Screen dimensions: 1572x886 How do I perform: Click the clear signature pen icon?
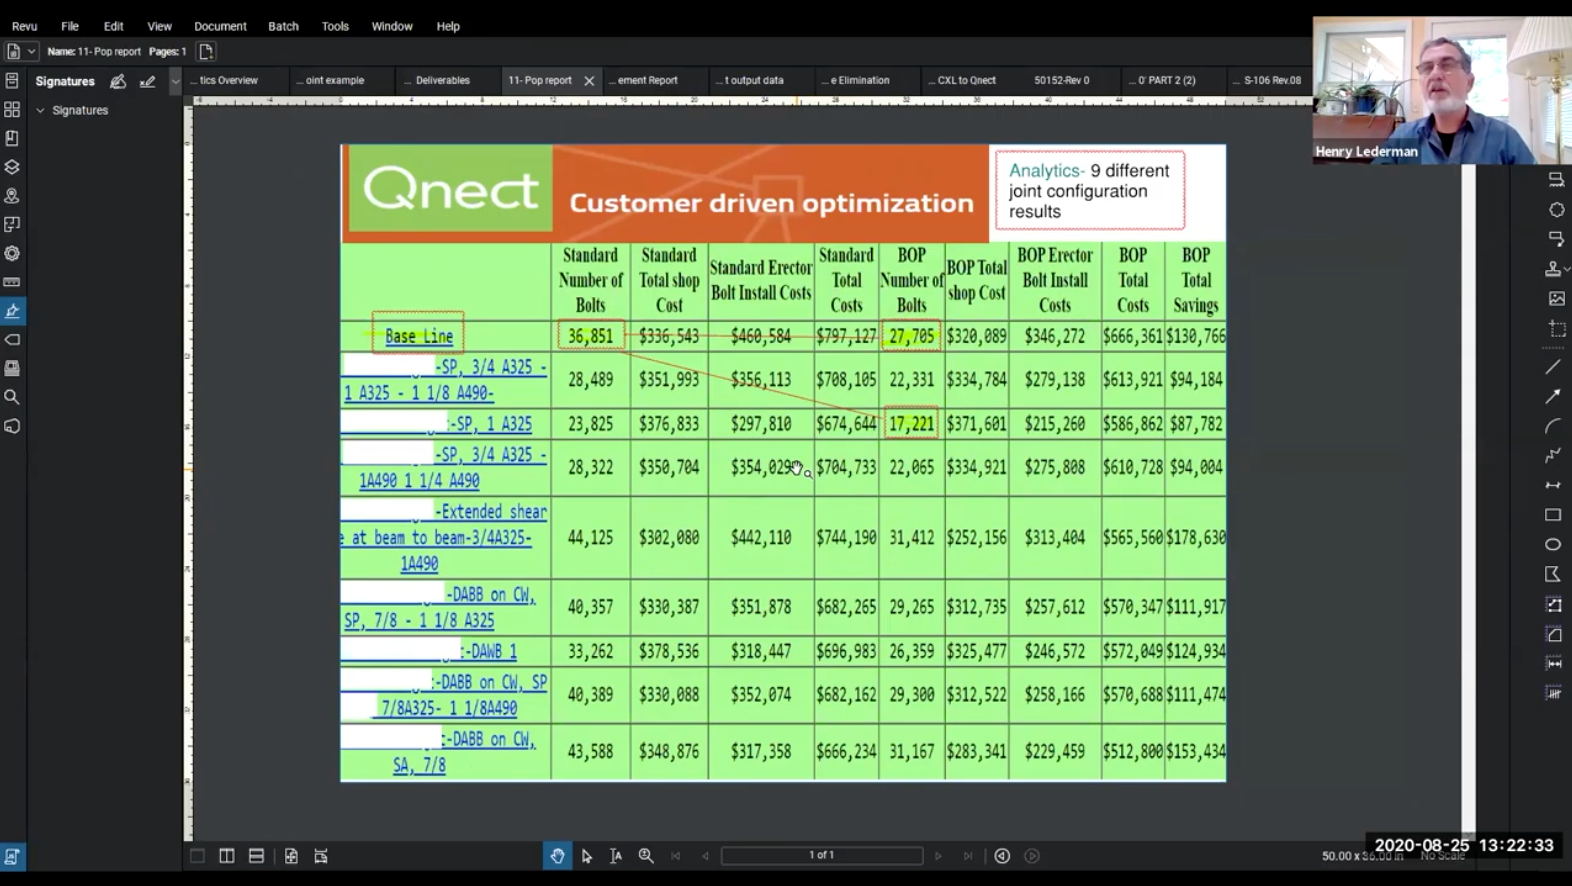tap(147, 81)
